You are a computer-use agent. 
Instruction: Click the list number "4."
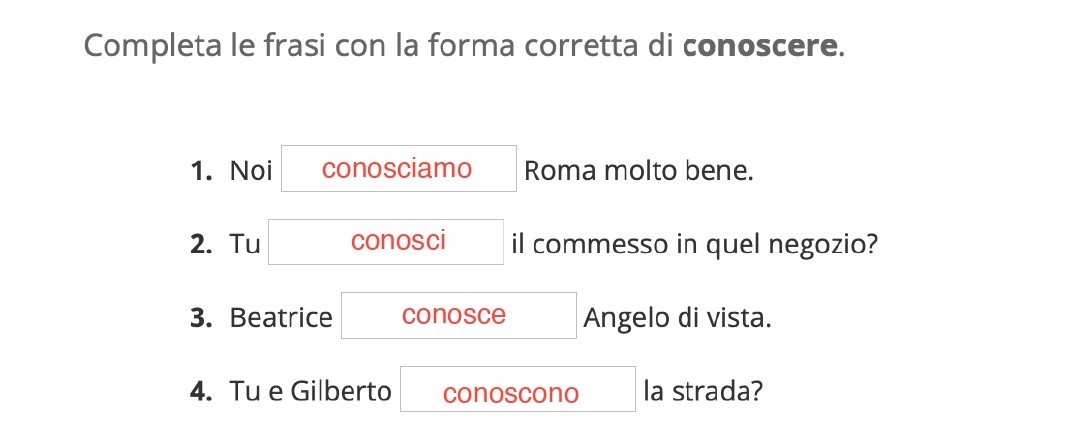coord(203,391)
